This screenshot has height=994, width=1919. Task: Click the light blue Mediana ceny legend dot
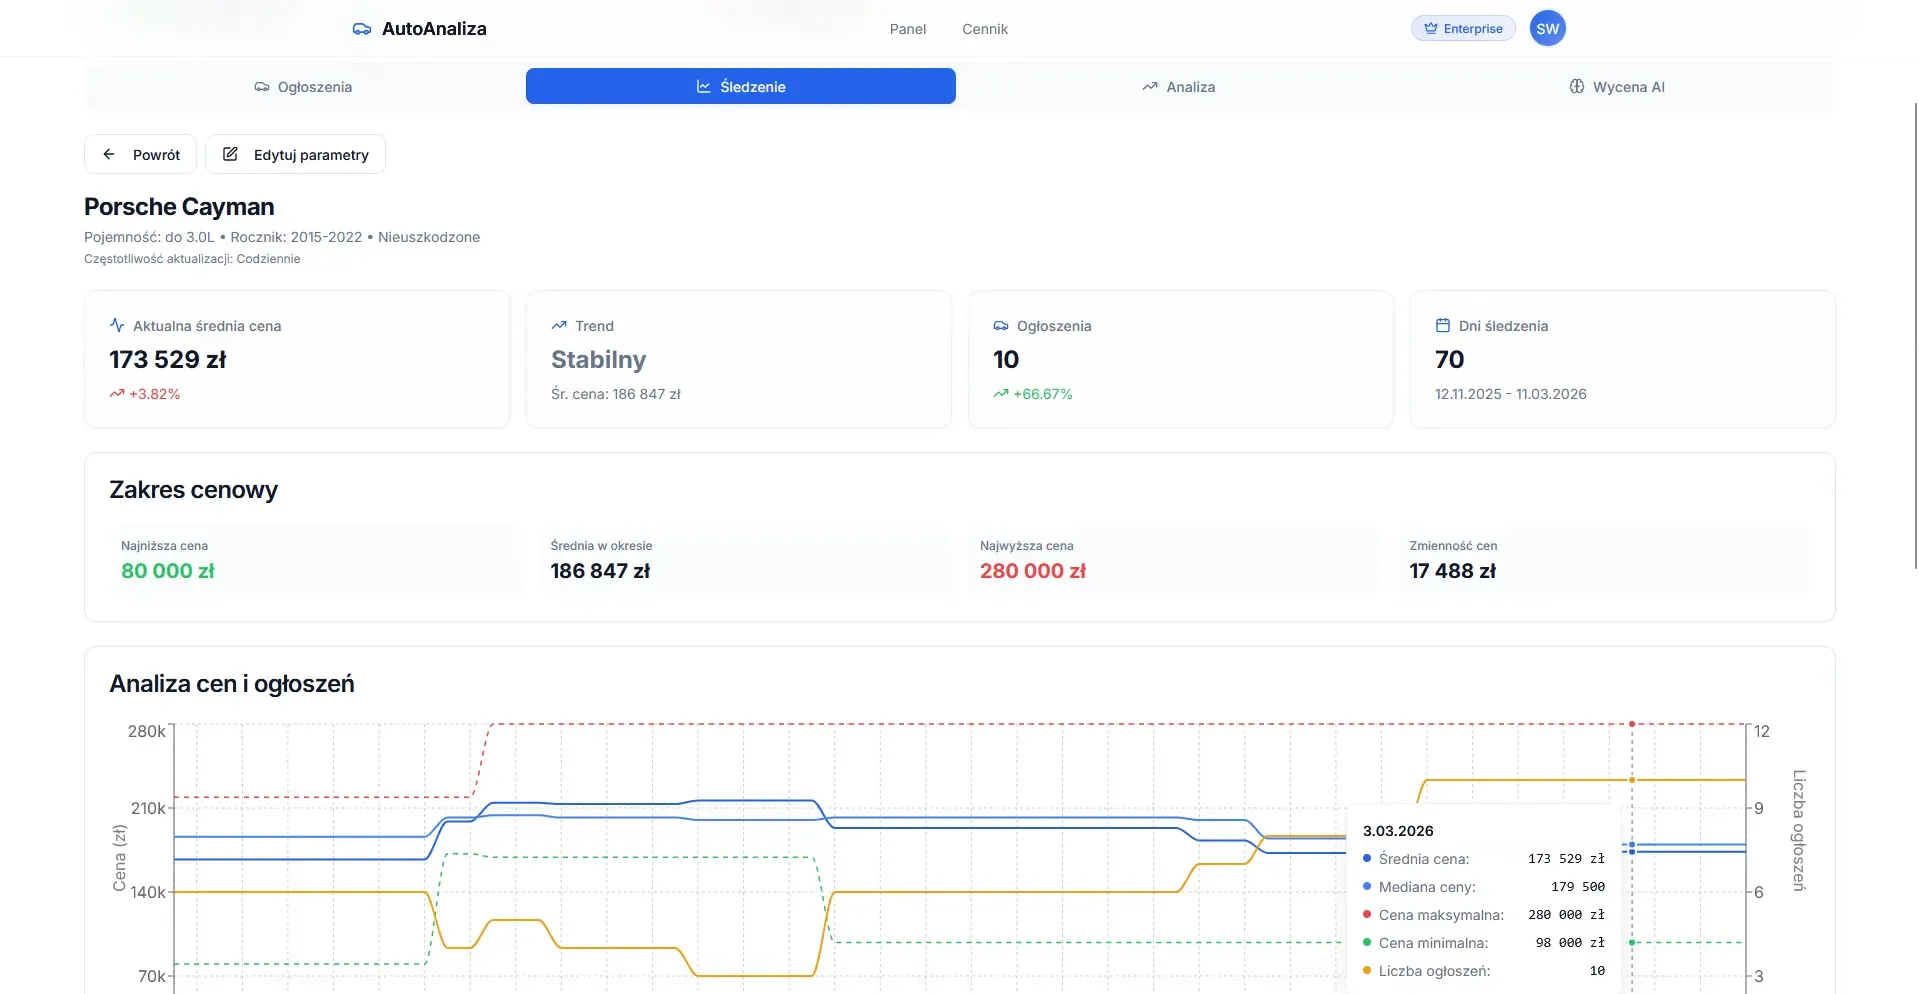(1367, 886)
